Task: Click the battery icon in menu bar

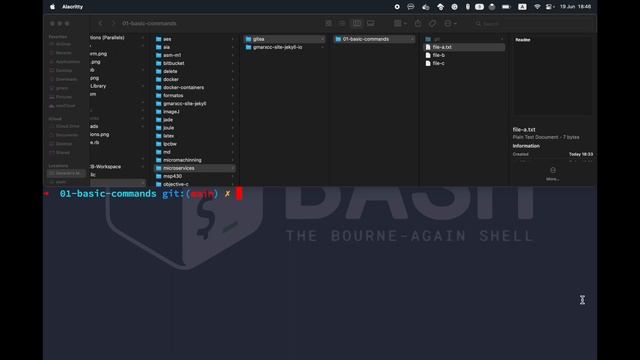Action: pyautogui.click(x=506, y=7)
